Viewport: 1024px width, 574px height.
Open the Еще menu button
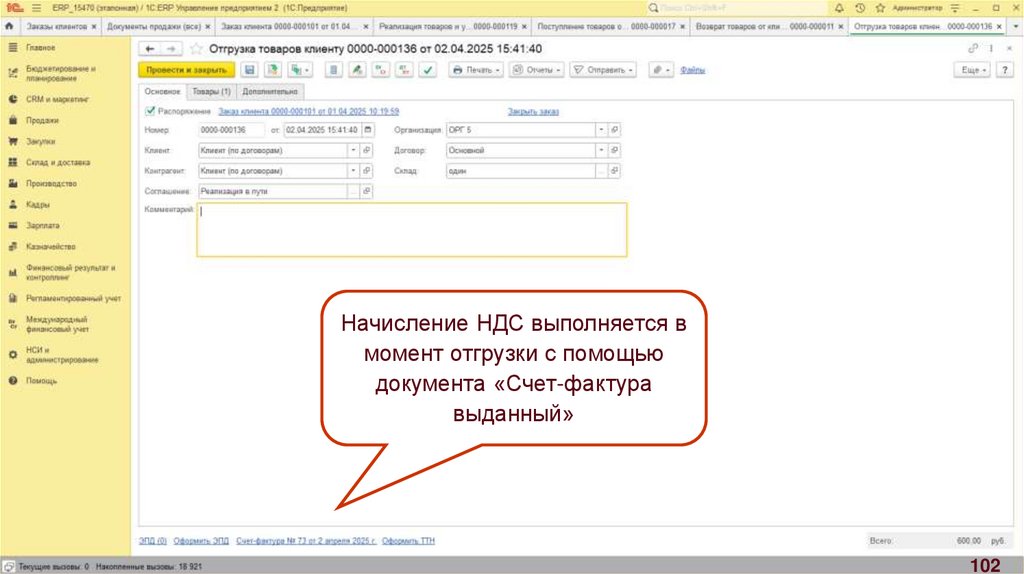[x=972, y=70]
